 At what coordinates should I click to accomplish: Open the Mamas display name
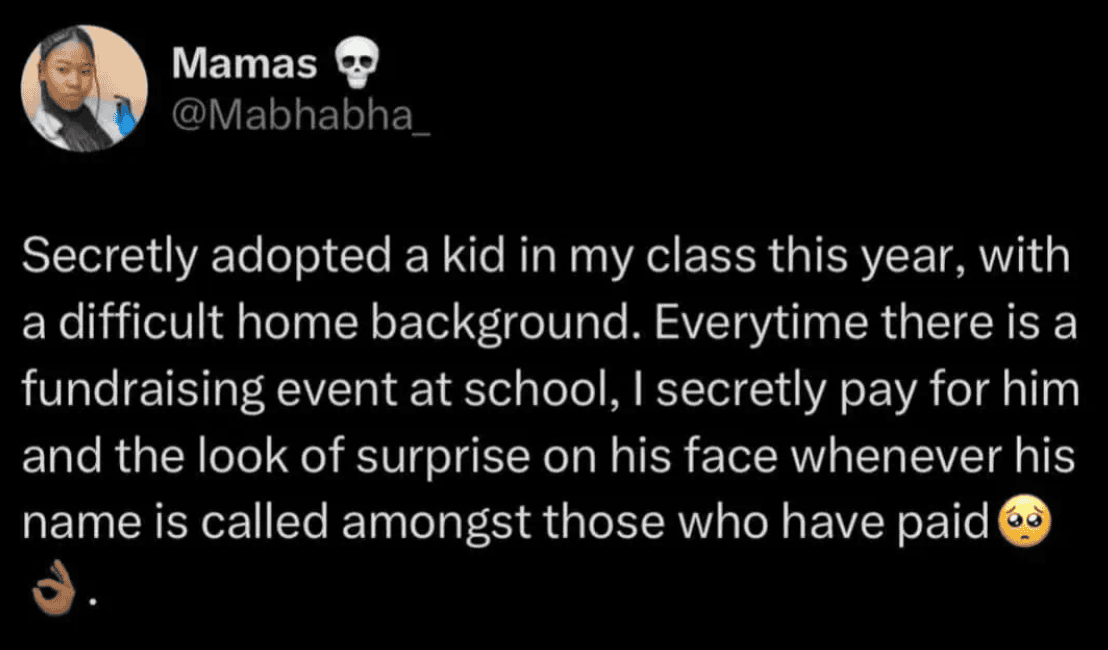click(x=244, y=64)
